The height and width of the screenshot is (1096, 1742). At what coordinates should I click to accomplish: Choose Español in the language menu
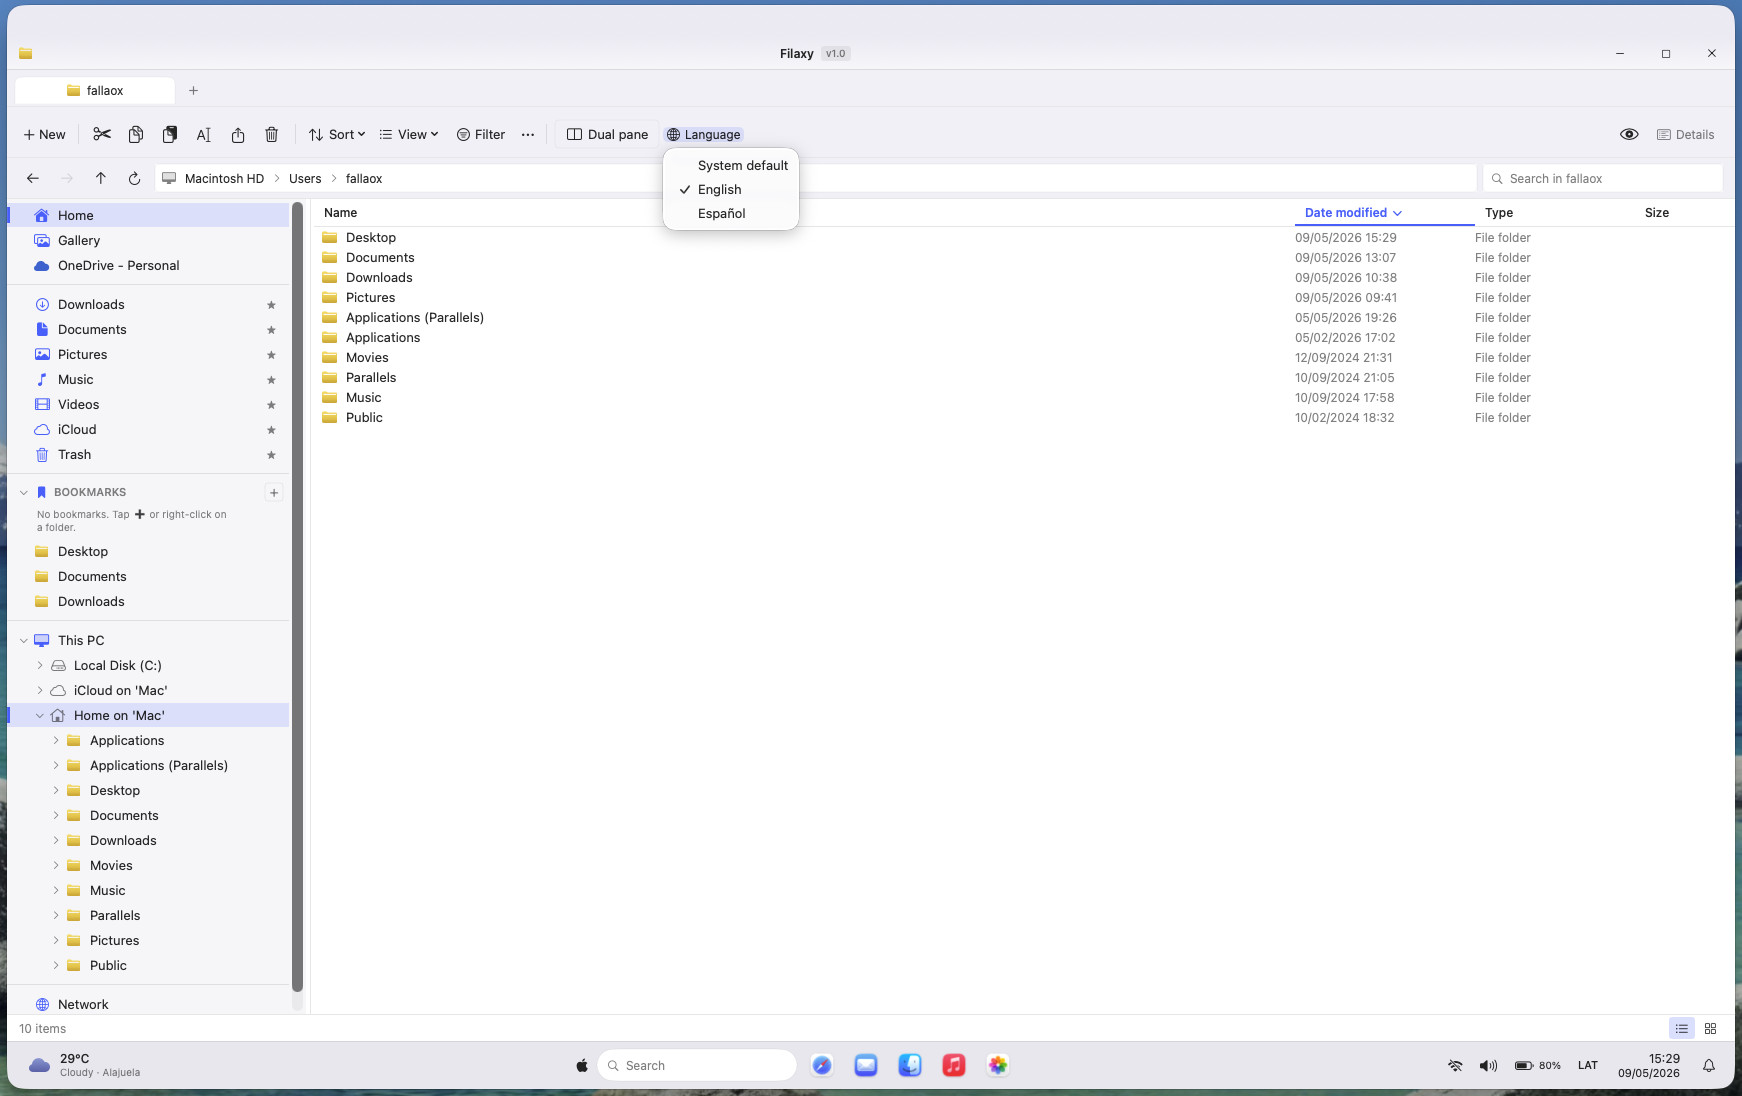point(731,213)
